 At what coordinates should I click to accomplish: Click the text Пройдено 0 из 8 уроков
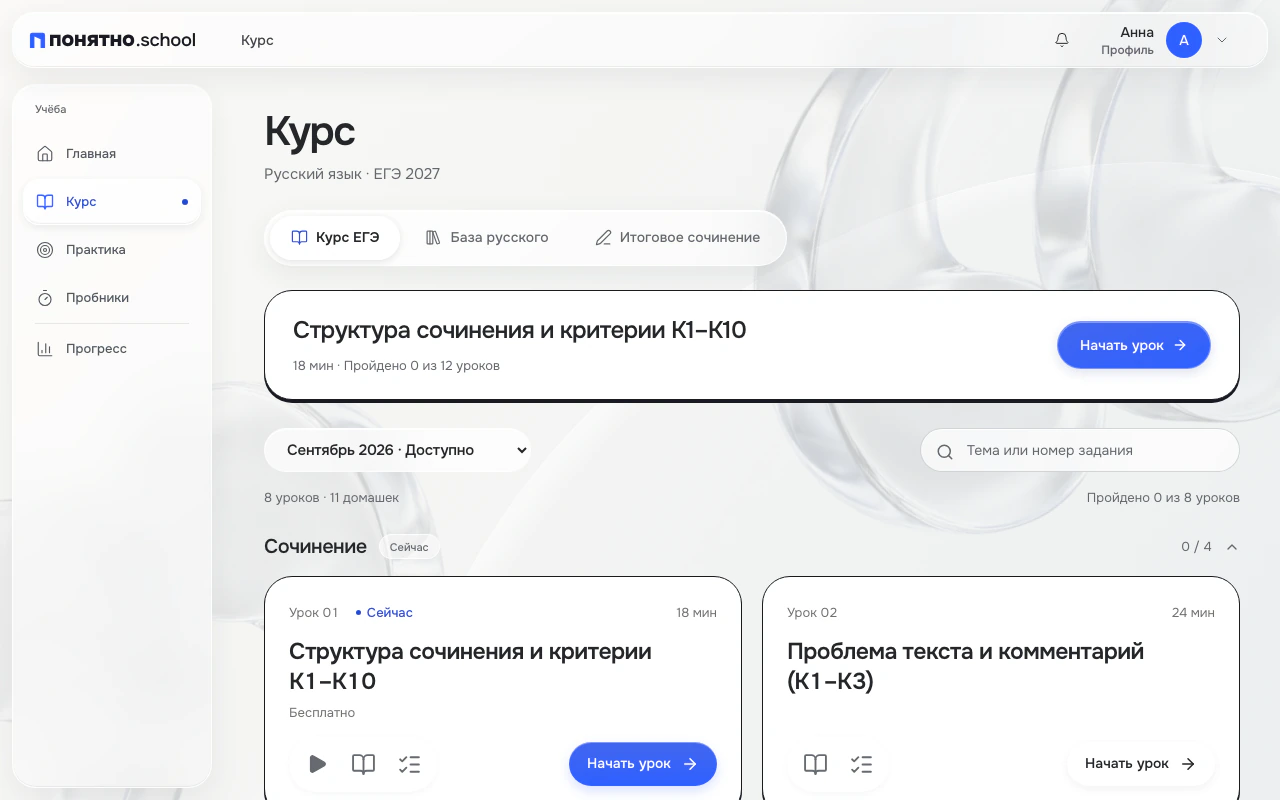[x=1163, y=497]
